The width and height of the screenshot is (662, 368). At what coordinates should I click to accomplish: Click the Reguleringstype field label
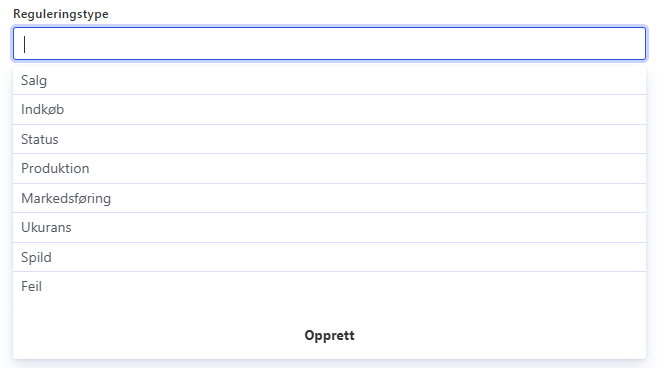pyautogui.click(x=61, y=14)
